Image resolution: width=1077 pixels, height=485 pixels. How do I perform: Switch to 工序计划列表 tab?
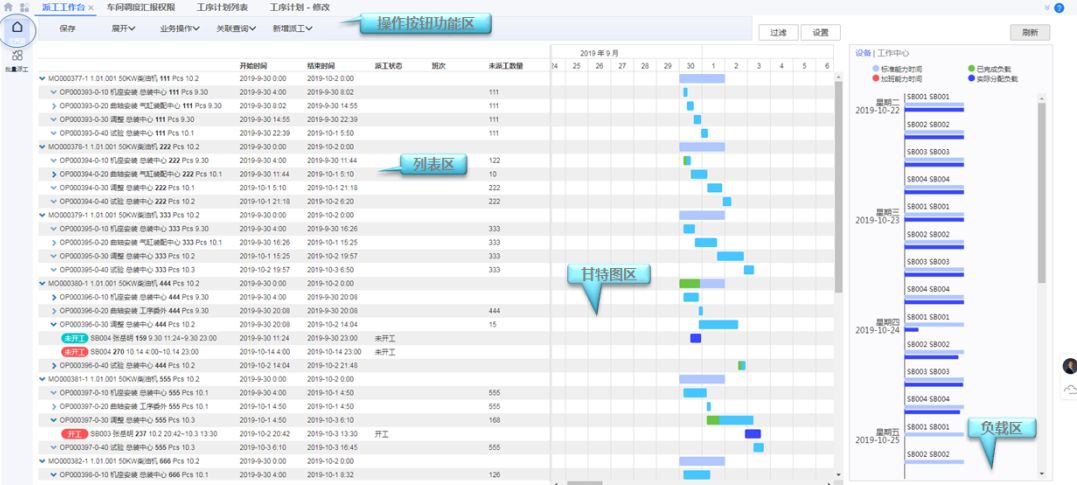point(222,7)
